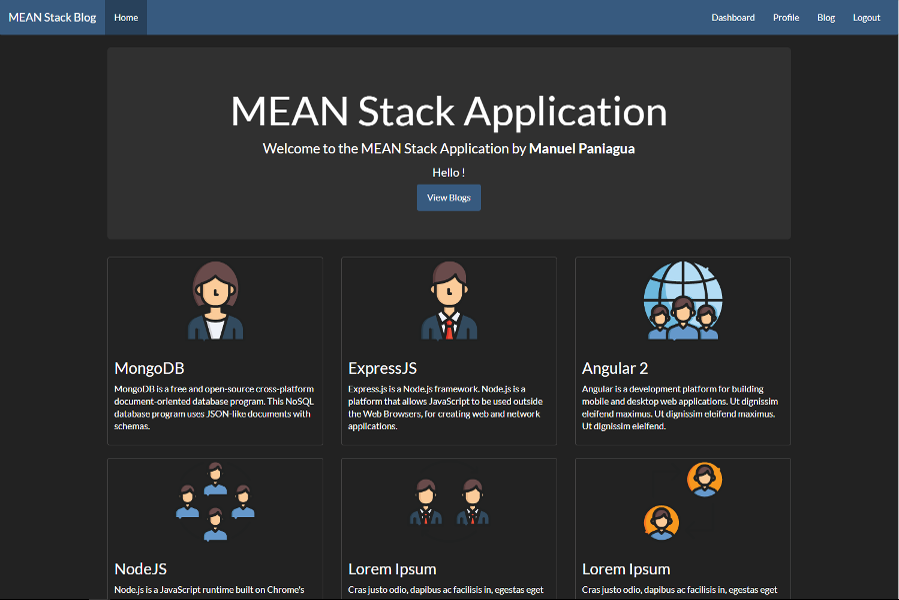
Task: Click the MEAN Stack Application main title
Action: 449,111
